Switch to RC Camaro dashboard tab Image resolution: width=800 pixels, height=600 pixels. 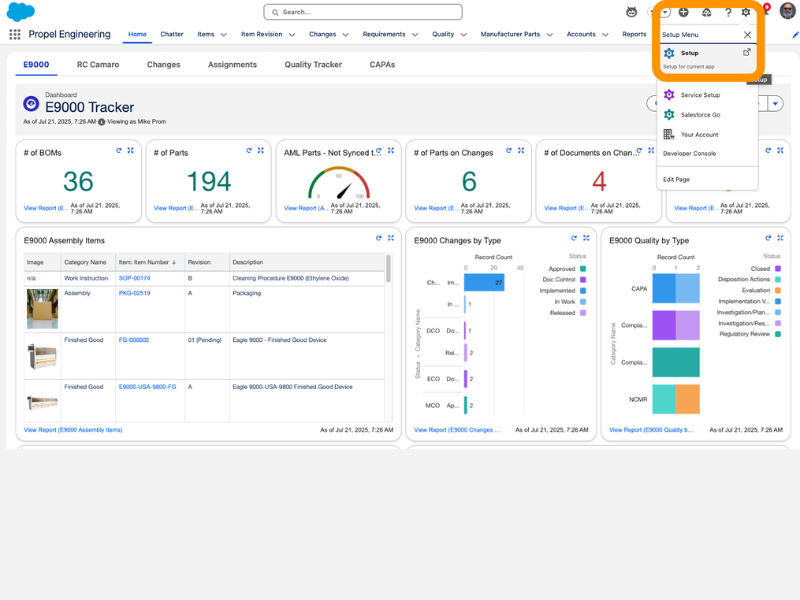tap(98, 65)
